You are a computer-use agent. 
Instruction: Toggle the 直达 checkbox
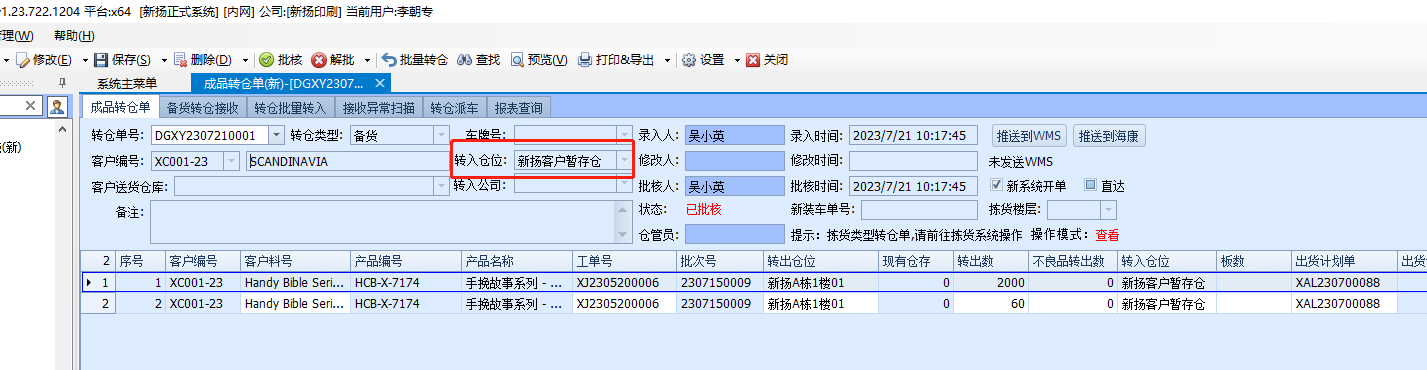[x=1091, y=185]
